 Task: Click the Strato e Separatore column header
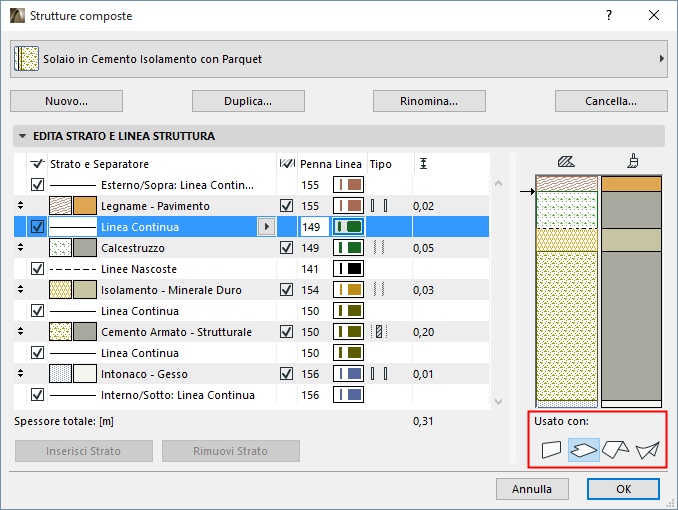tap(99, 164)
